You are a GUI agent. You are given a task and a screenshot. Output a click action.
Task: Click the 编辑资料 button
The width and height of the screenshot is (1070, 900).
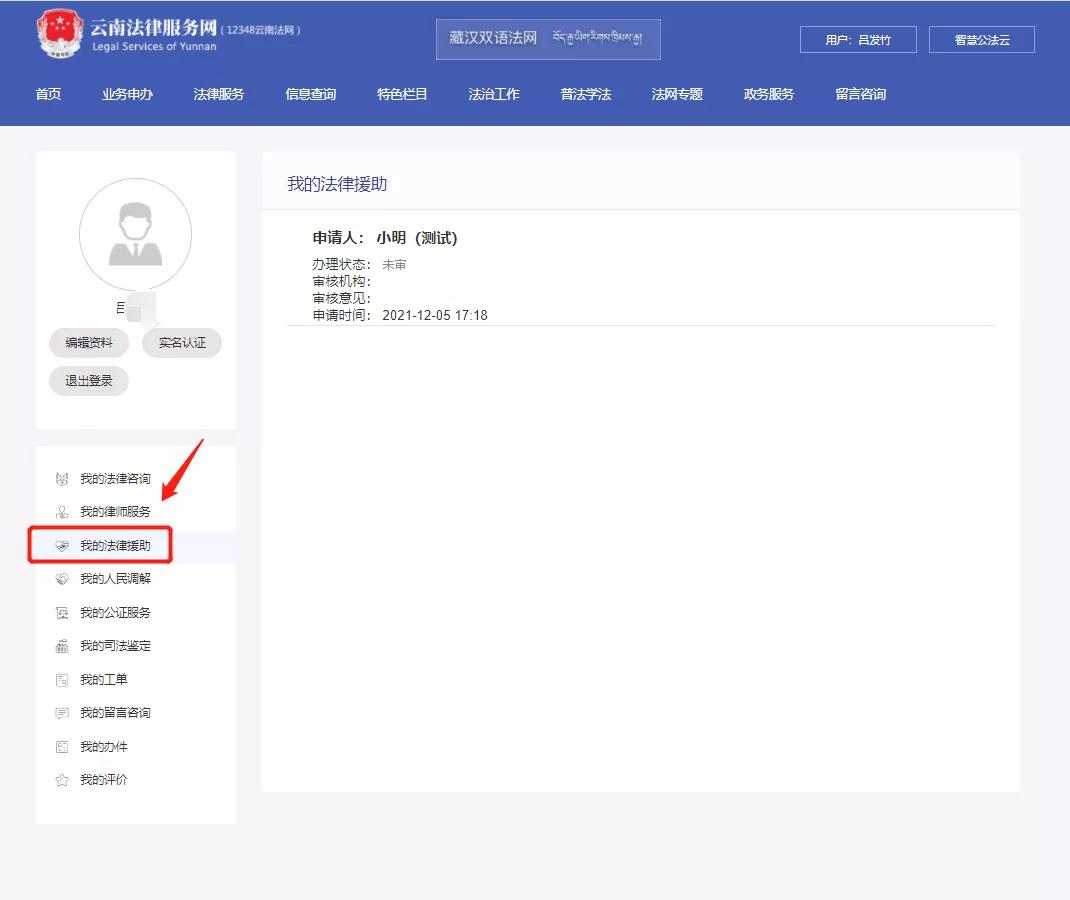pos(88,342)
